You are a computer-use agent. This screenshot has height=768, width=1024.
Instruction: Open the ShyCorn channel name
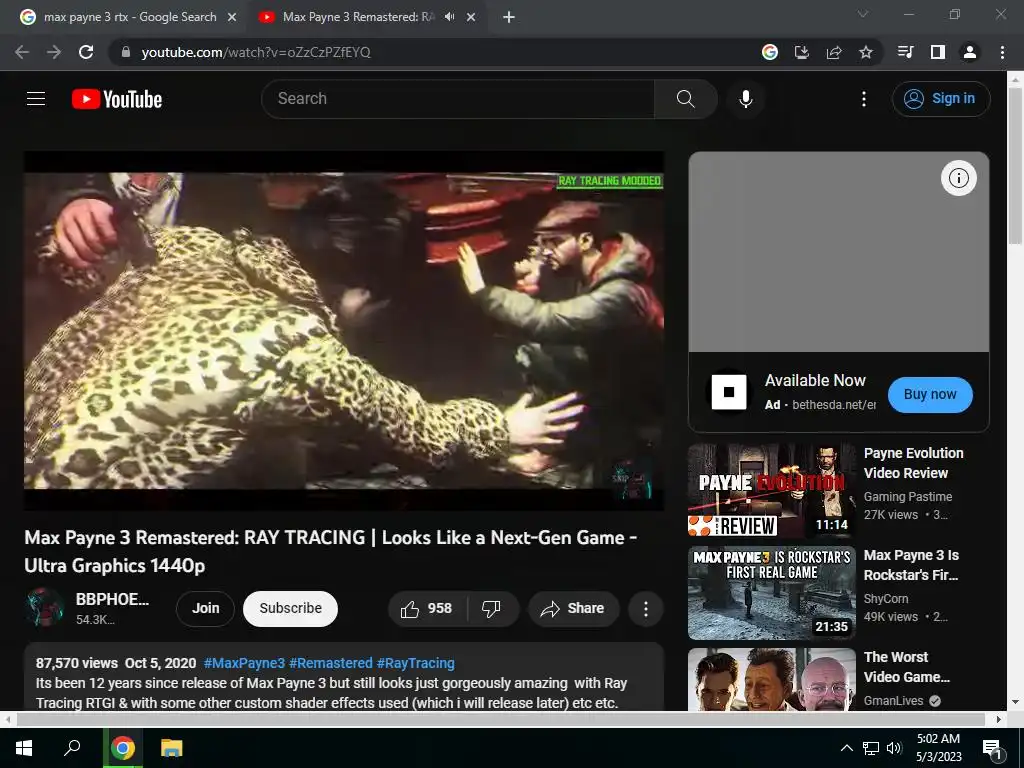(886, 598)
